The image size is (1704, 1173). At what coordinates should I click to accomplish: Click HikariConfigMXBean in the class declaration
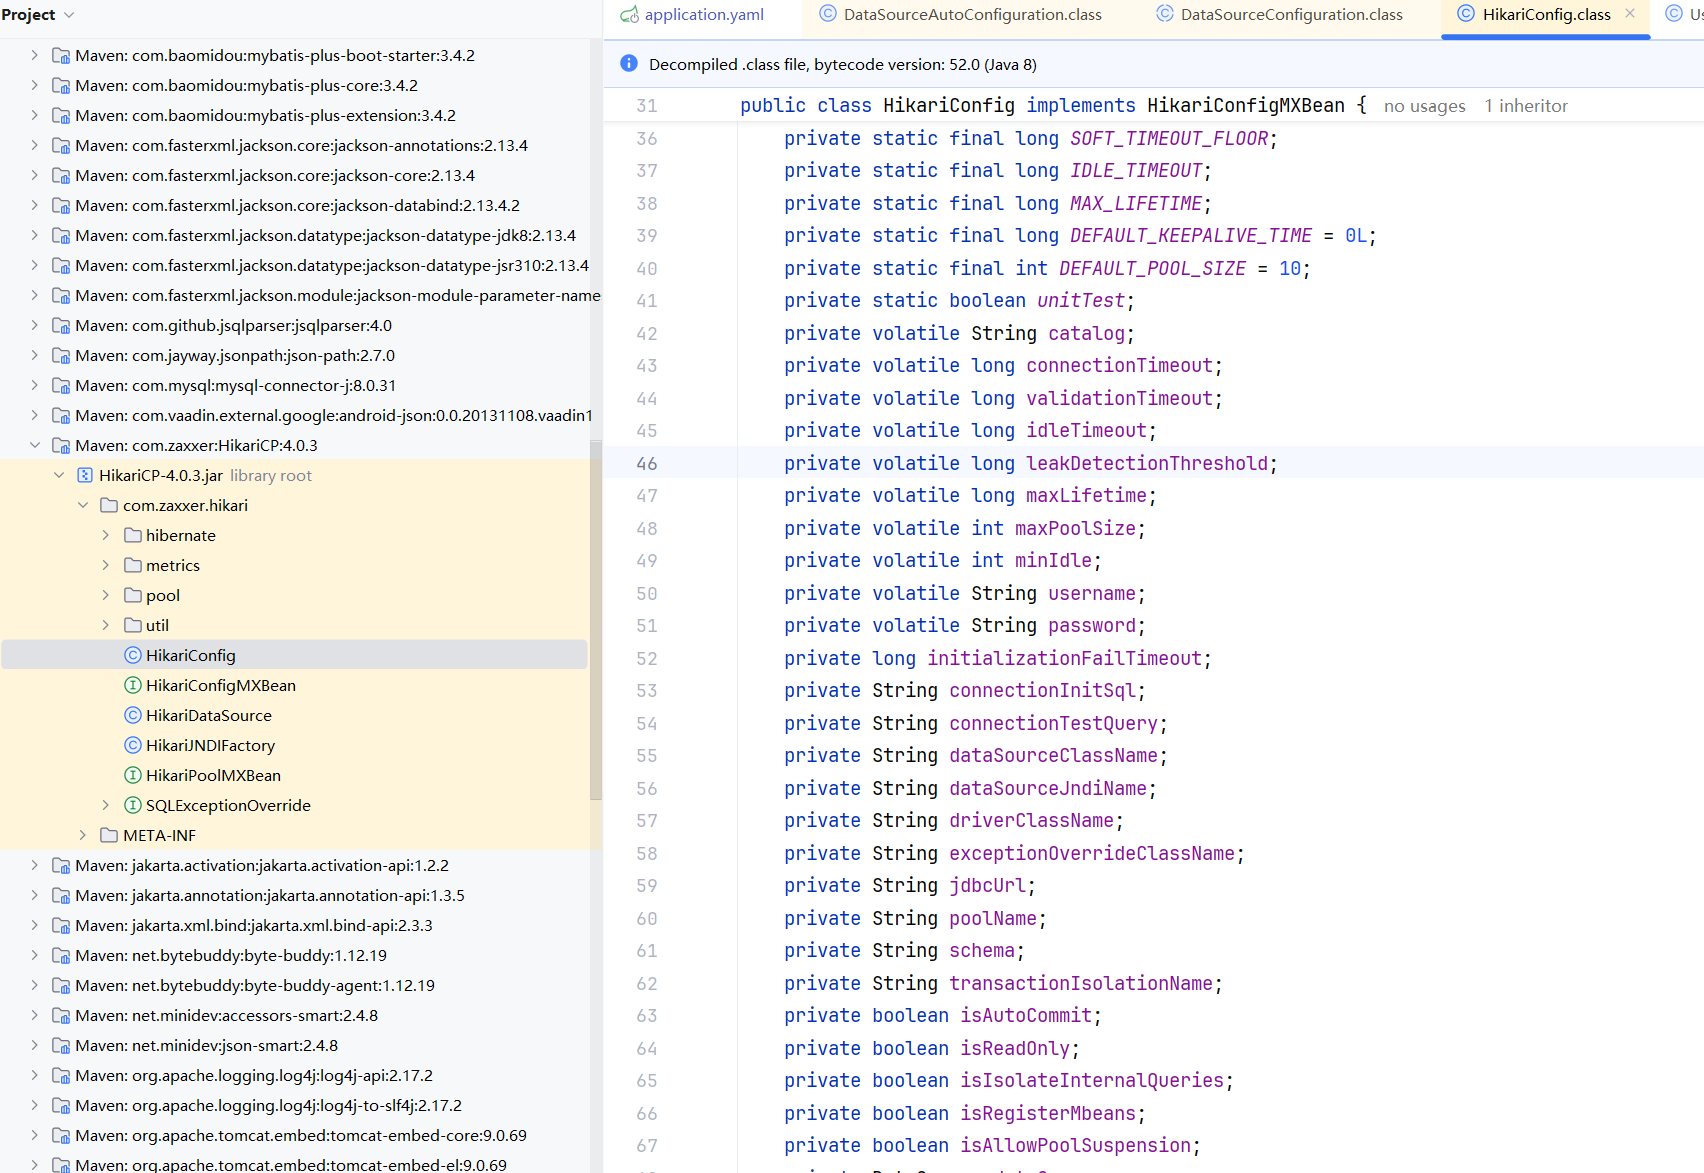click(1245, 105)
